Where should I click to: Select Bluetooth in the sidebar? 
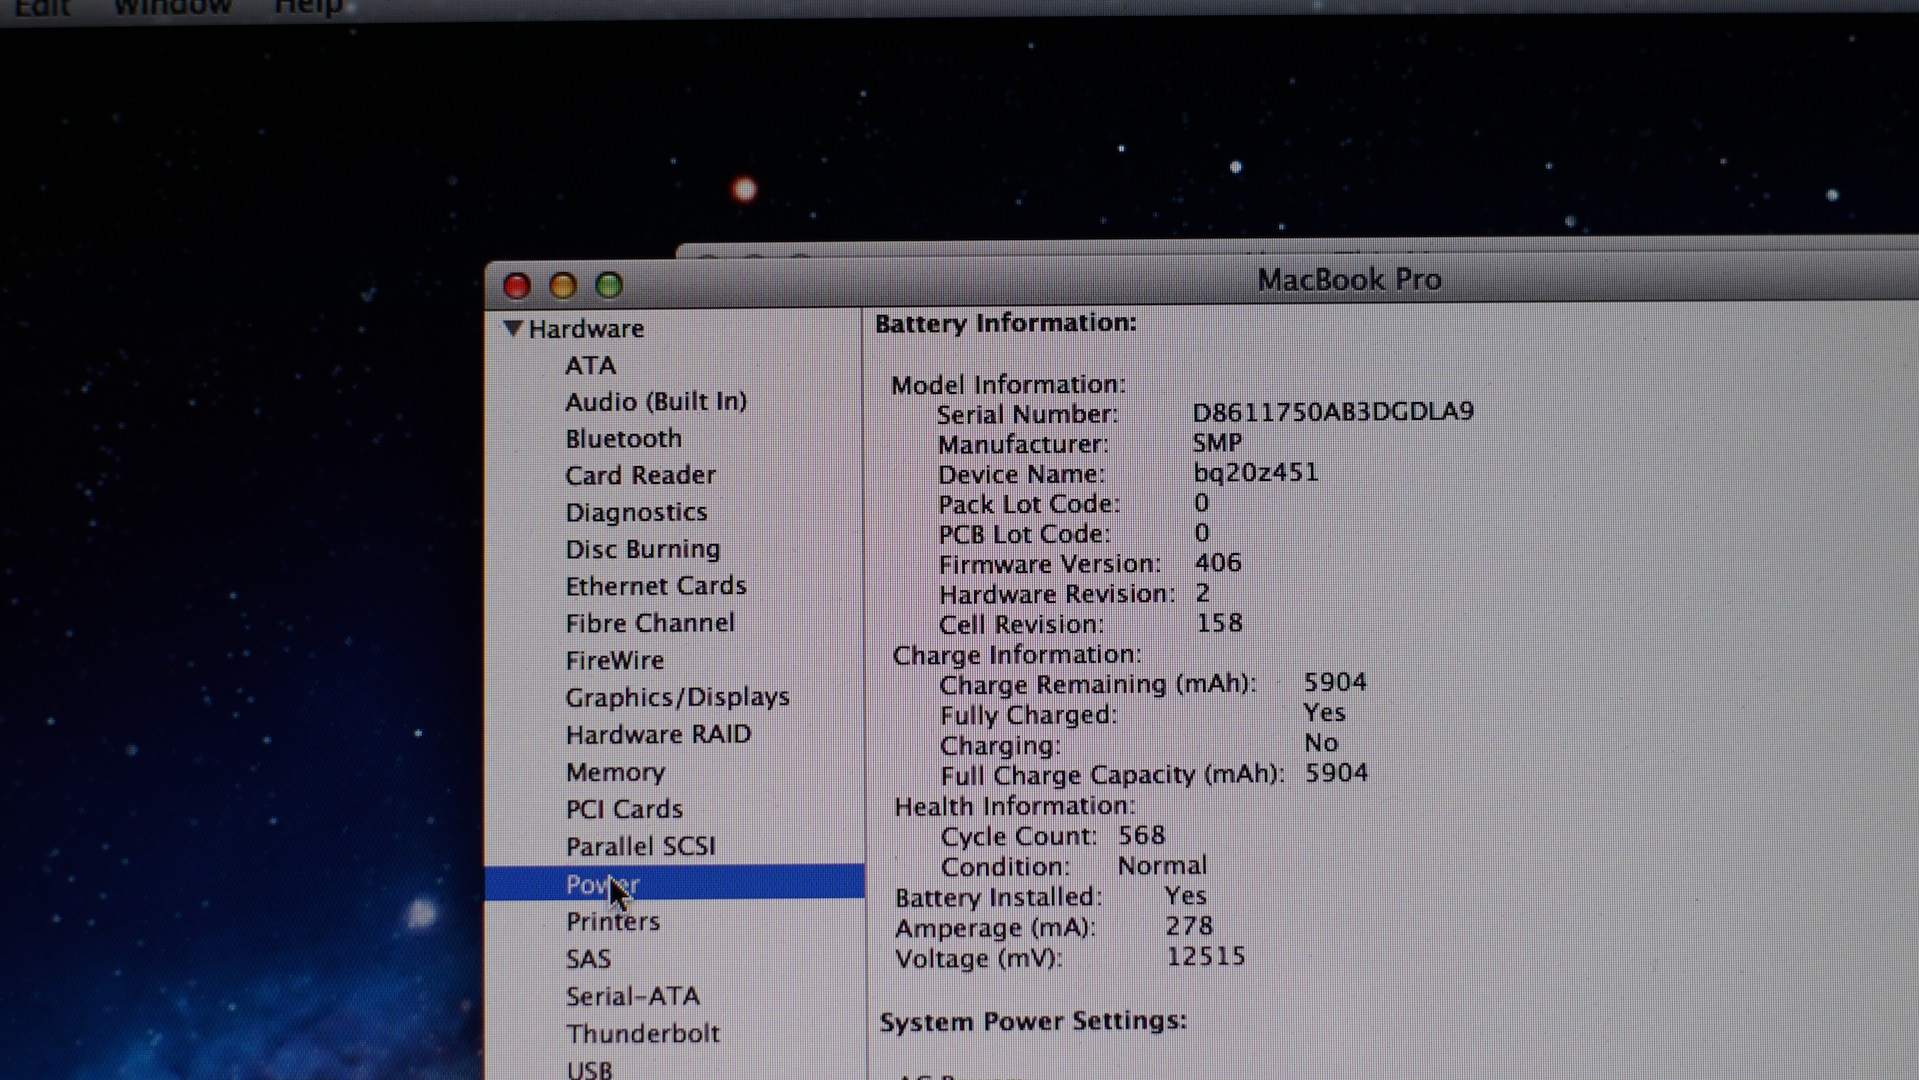tap(623, 439)
